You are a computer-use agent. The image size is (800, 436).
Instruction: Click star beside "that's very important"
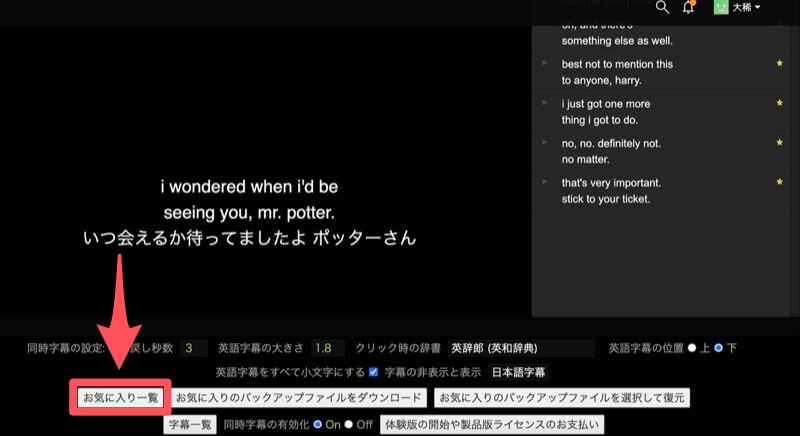(779, 183)
